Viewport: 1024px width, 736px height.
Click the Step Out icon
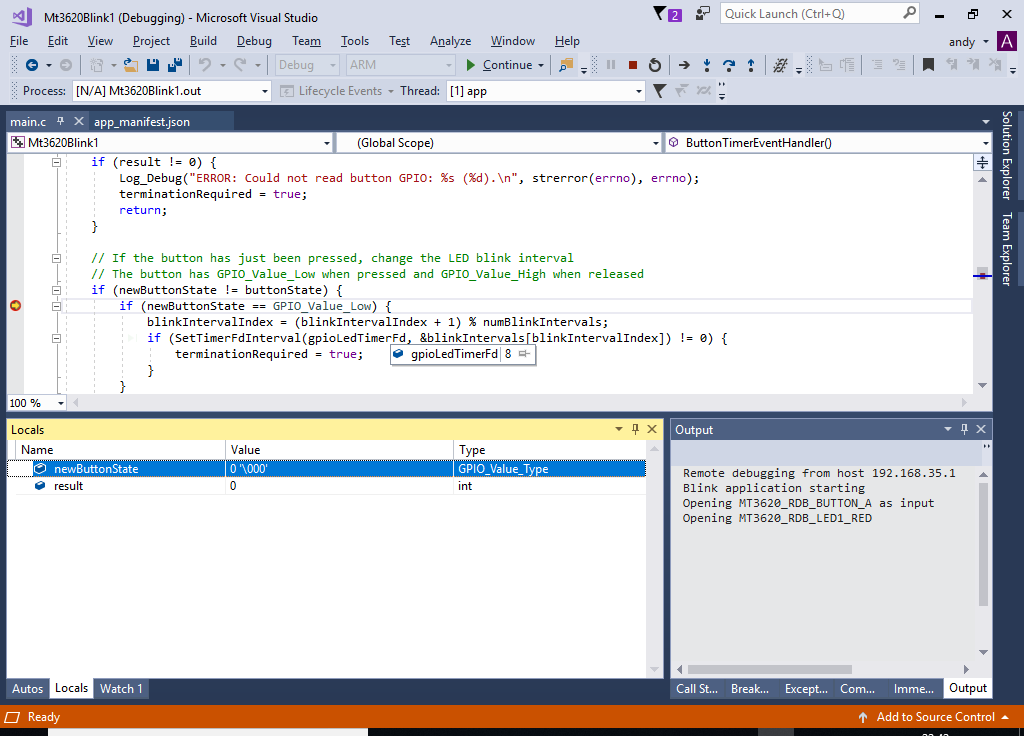click(750, 65)
